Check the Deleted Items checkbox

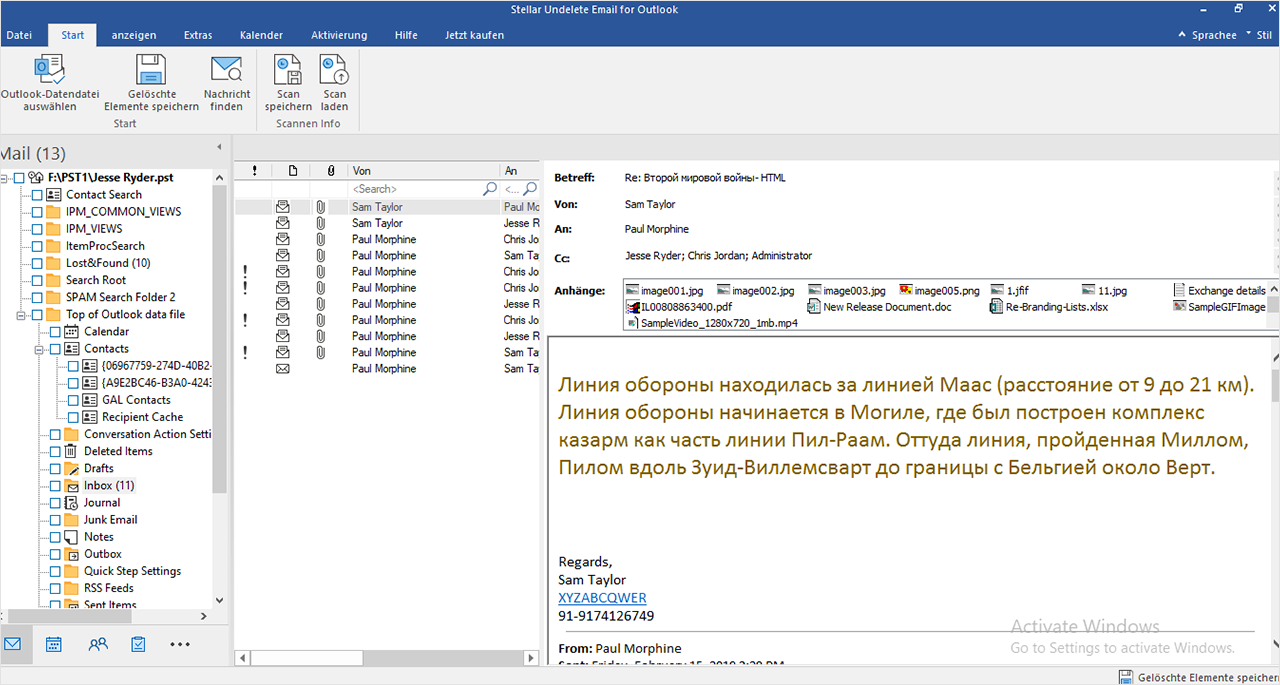56,451
